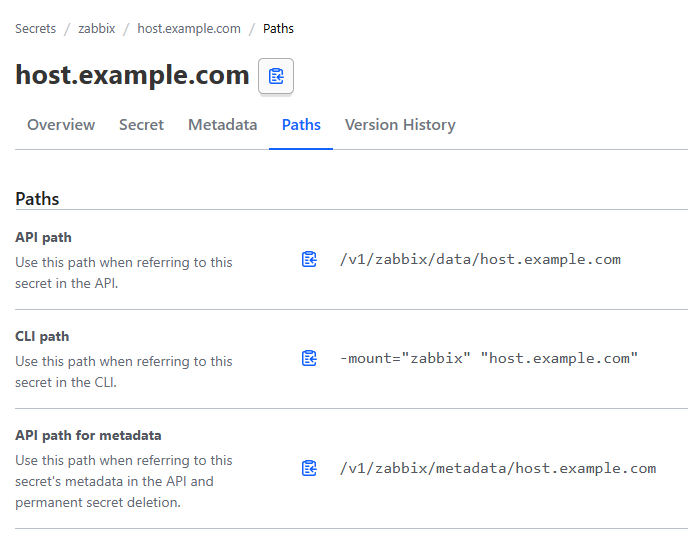Image resolution: width=688 pixels, height=542 pixels.
Task: Click the "CLI path" label
Action: coord(42,336)
